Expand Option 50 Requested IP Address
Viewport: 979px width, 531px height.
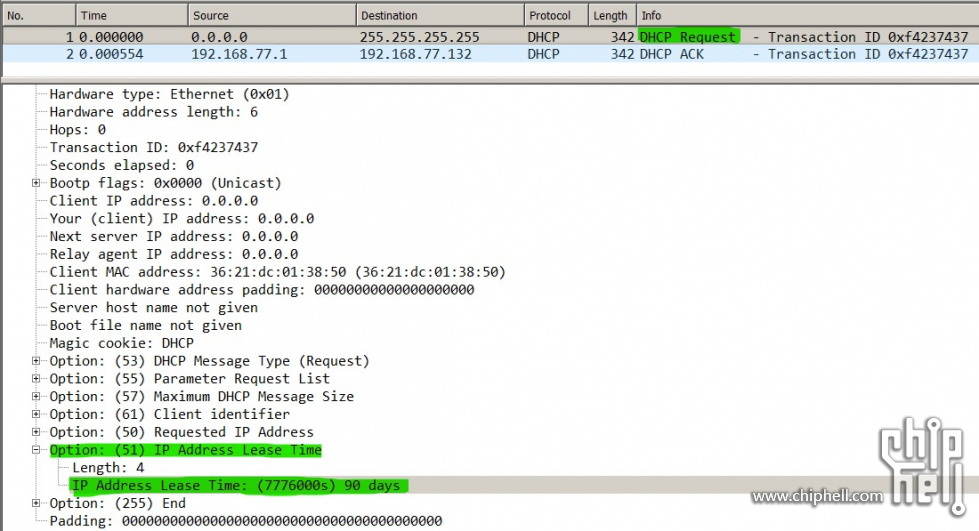[x=36, y=432]
